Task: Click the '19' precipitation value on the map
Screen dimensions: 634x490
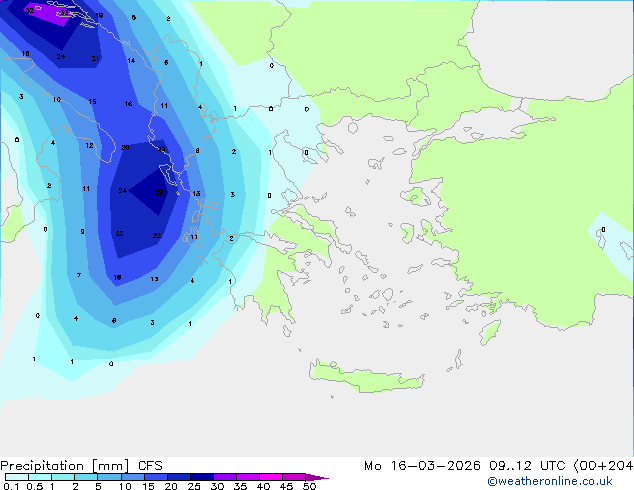Action: coord(99,15)
